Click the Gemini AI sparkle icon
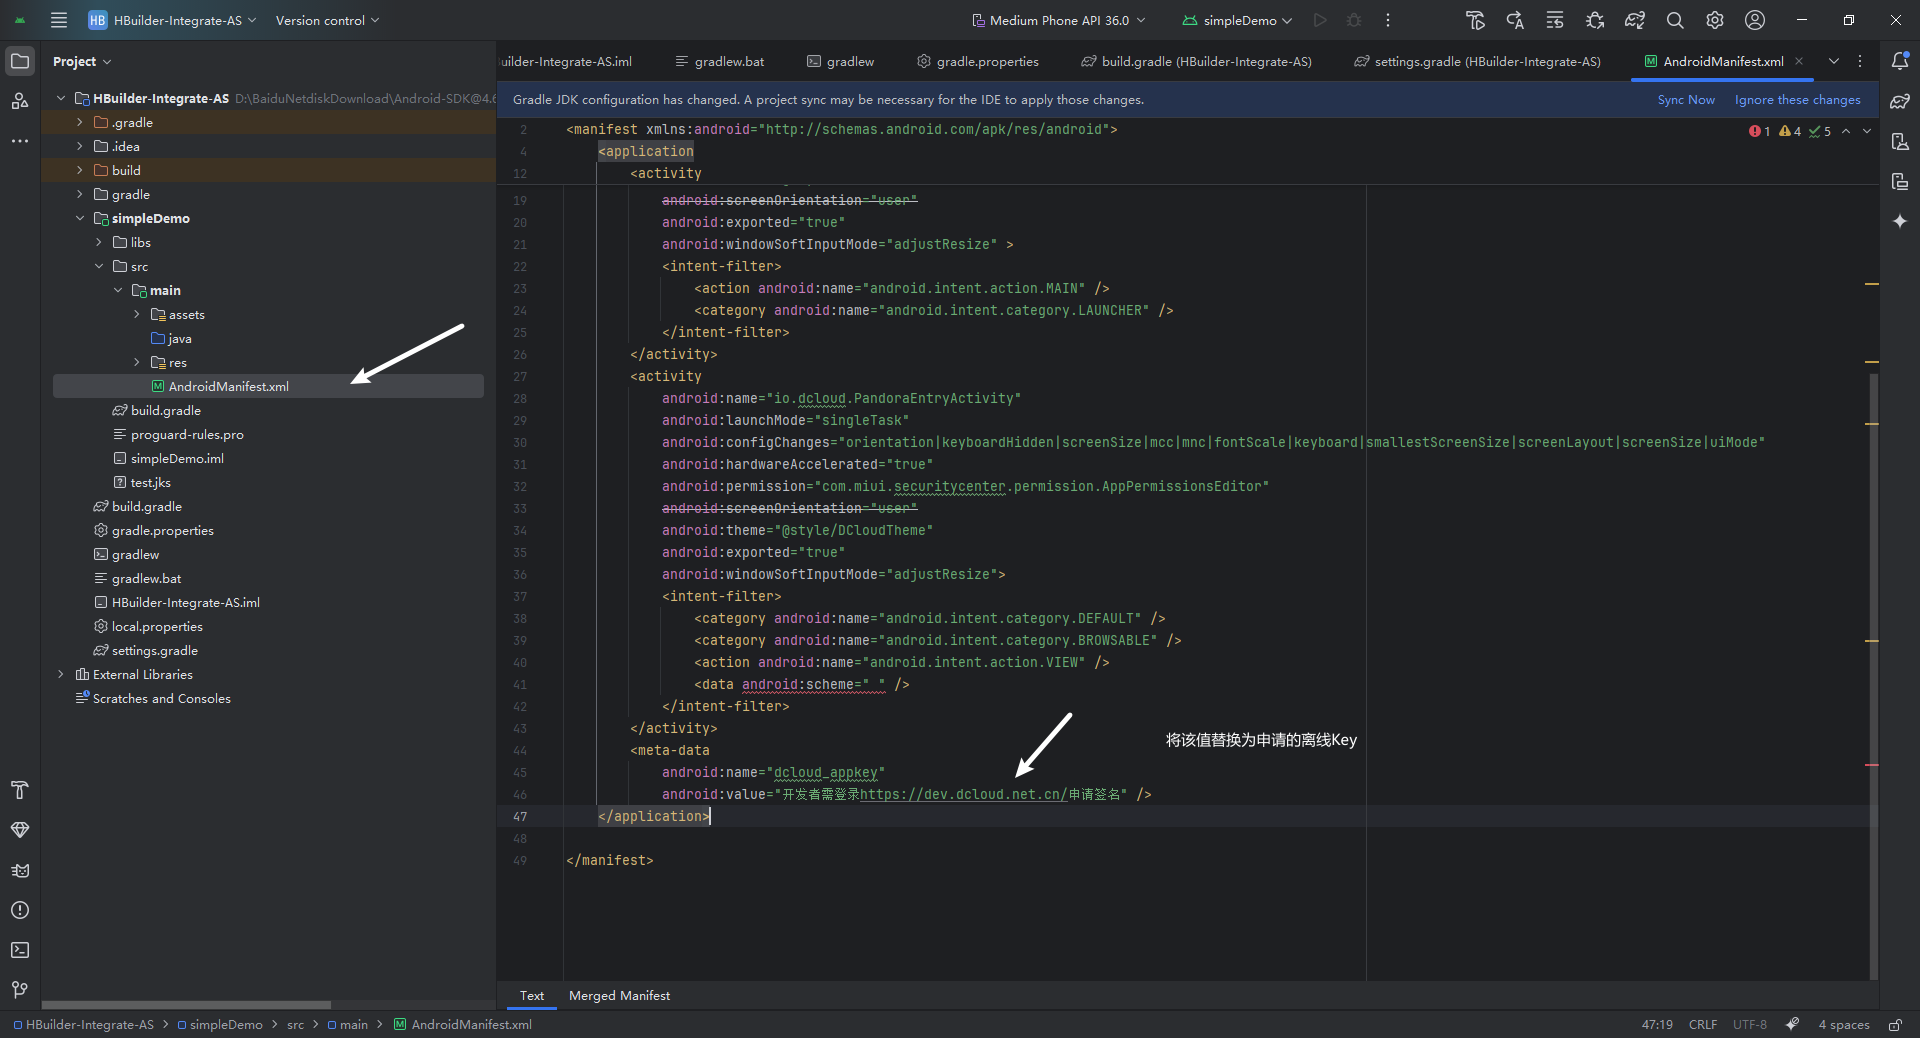 pos(1900,221)
